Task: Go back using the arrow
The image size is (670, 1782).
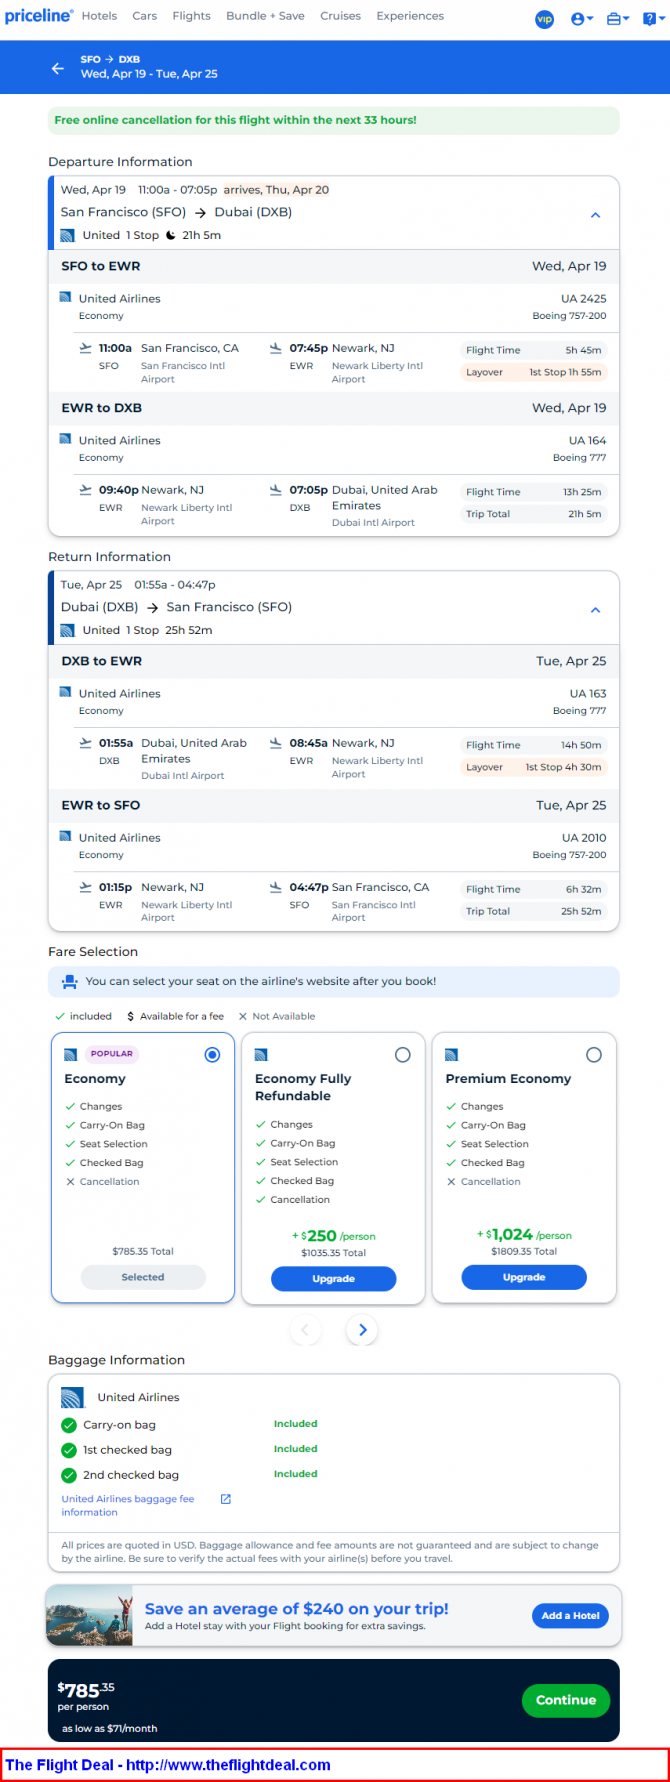Action: pos(57,68)
